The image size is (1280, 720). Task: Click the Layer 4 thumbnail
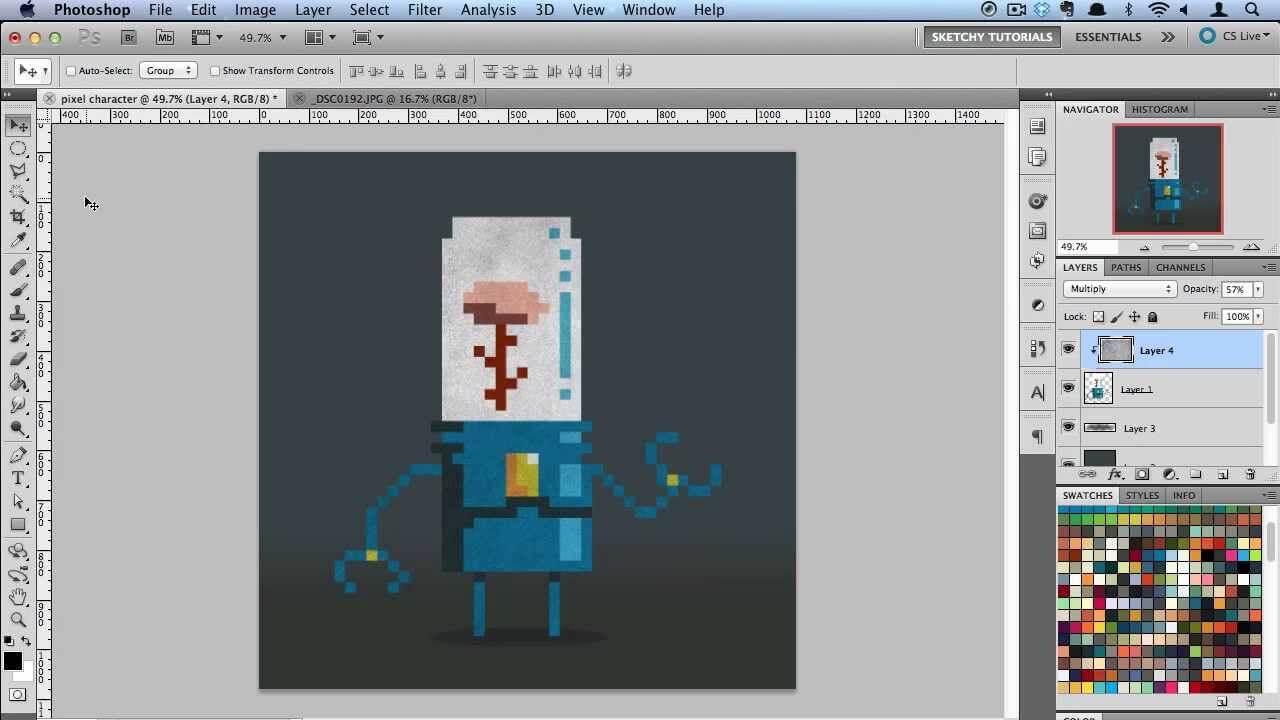click(x=1114, y=350)
